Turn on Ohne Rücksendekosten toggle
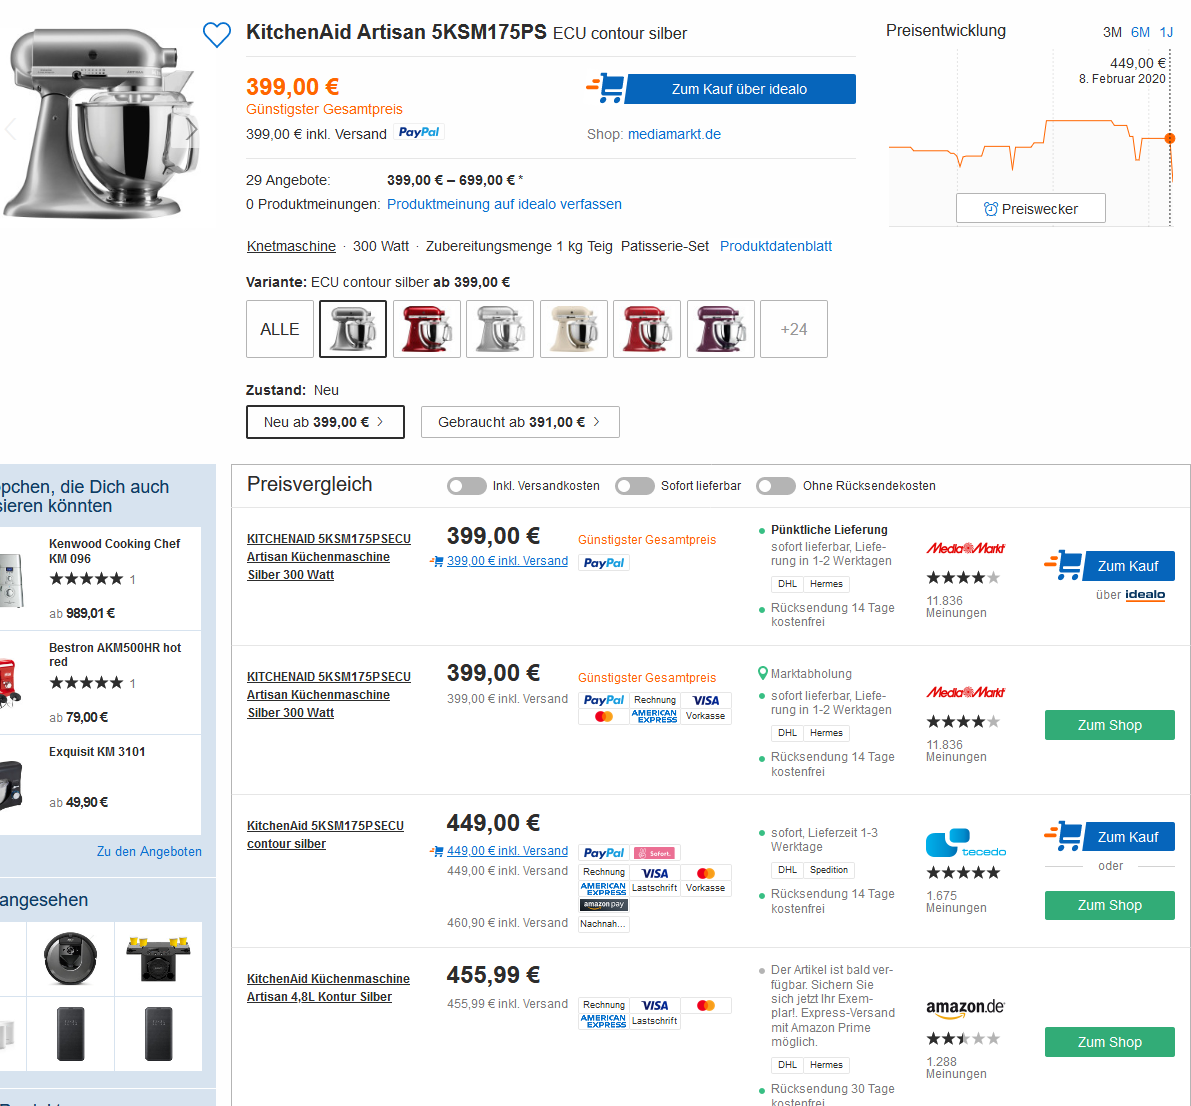Screen dimensions: 1191x1106 click(776, 486)
